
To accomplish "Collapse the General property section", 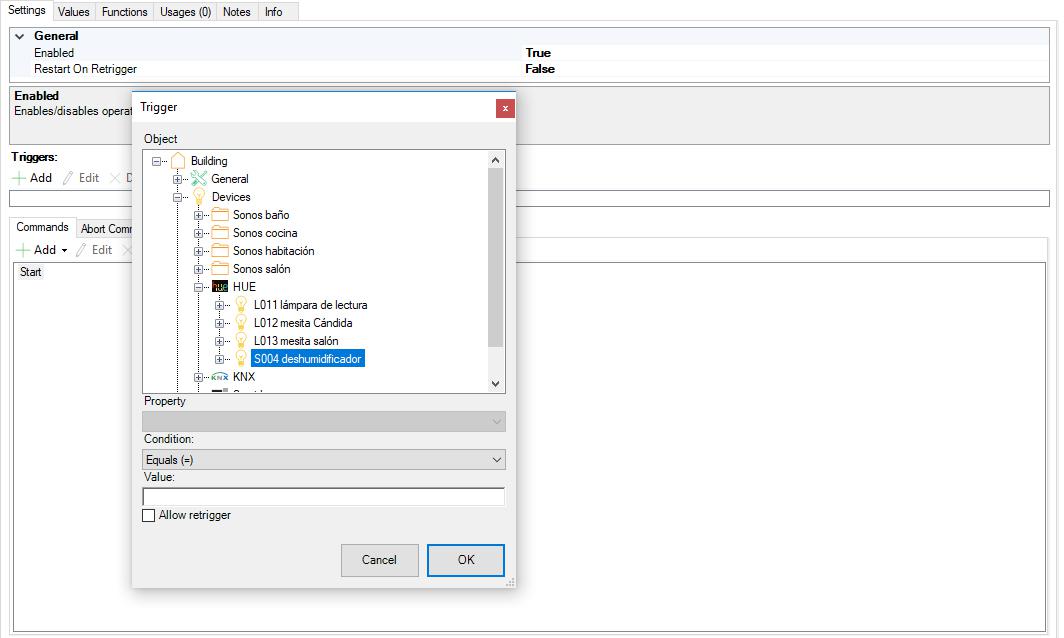I will click(19, 36).
